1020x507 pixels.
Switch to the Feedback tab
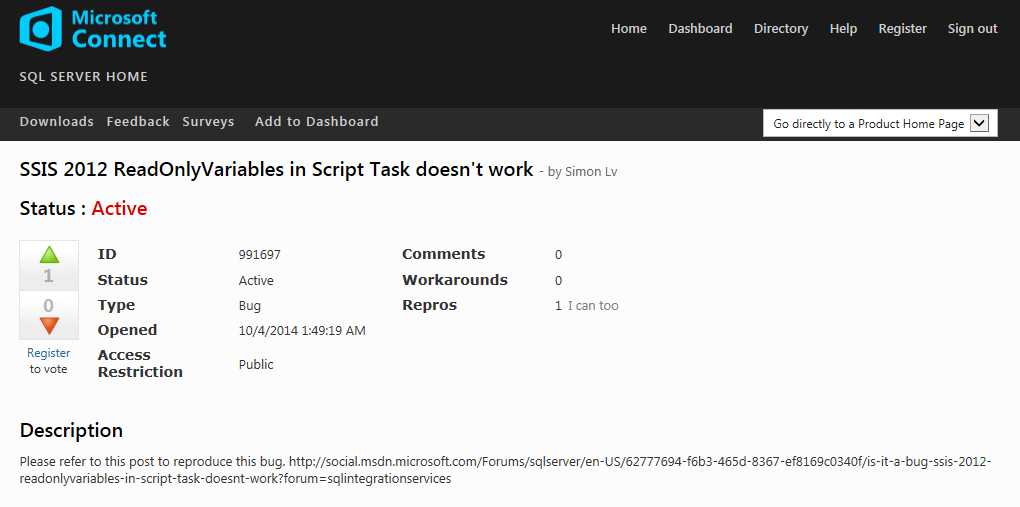click(x=138, y=122)
